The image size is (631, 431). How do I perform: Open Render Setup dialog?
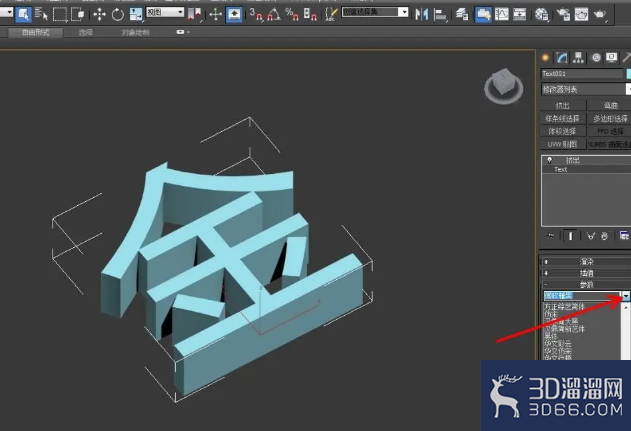coord(563,15)
